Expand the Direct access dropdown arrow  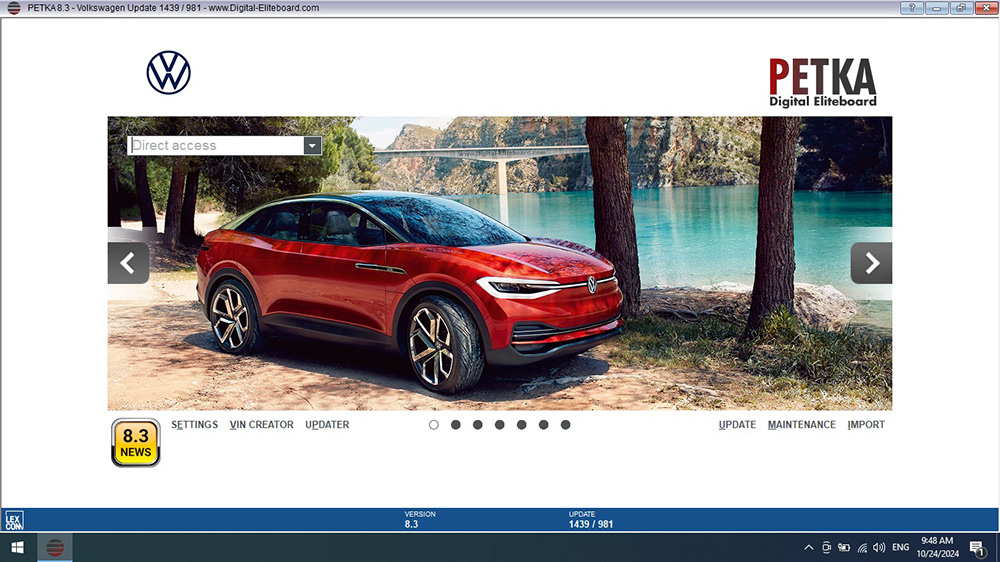pos(312,145)
